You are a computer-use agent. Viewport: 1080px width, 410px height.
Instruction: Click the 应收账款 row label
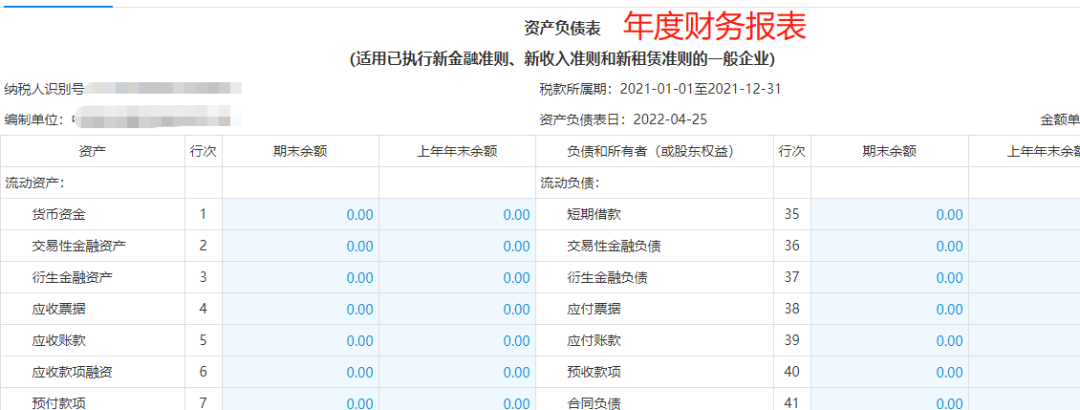tap(59, 340)
